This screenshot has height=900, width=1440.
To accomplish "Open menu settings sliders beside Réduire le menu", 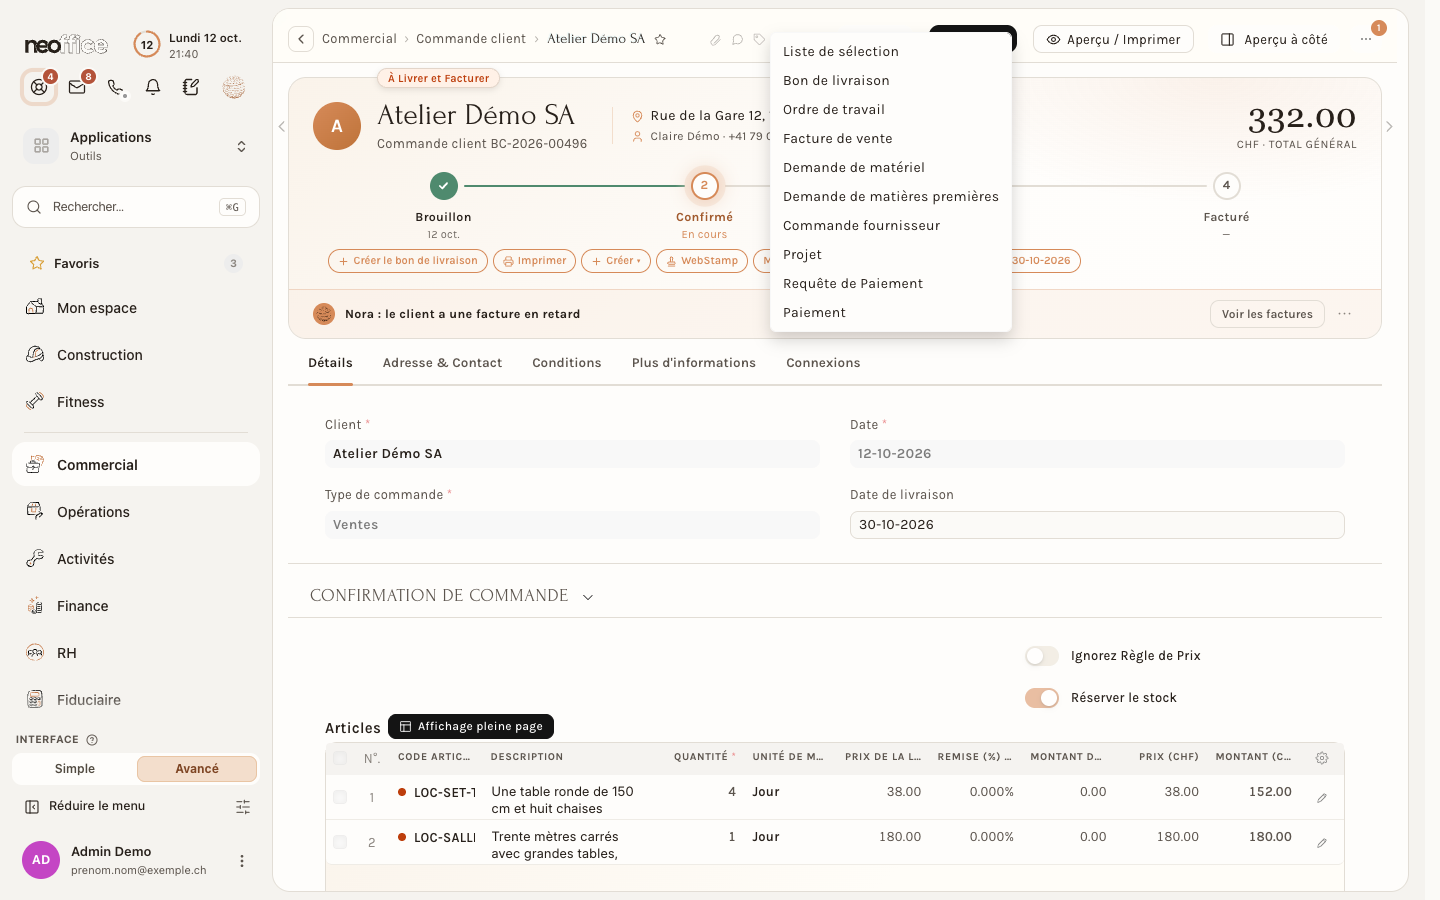I will tap(243, 807).
